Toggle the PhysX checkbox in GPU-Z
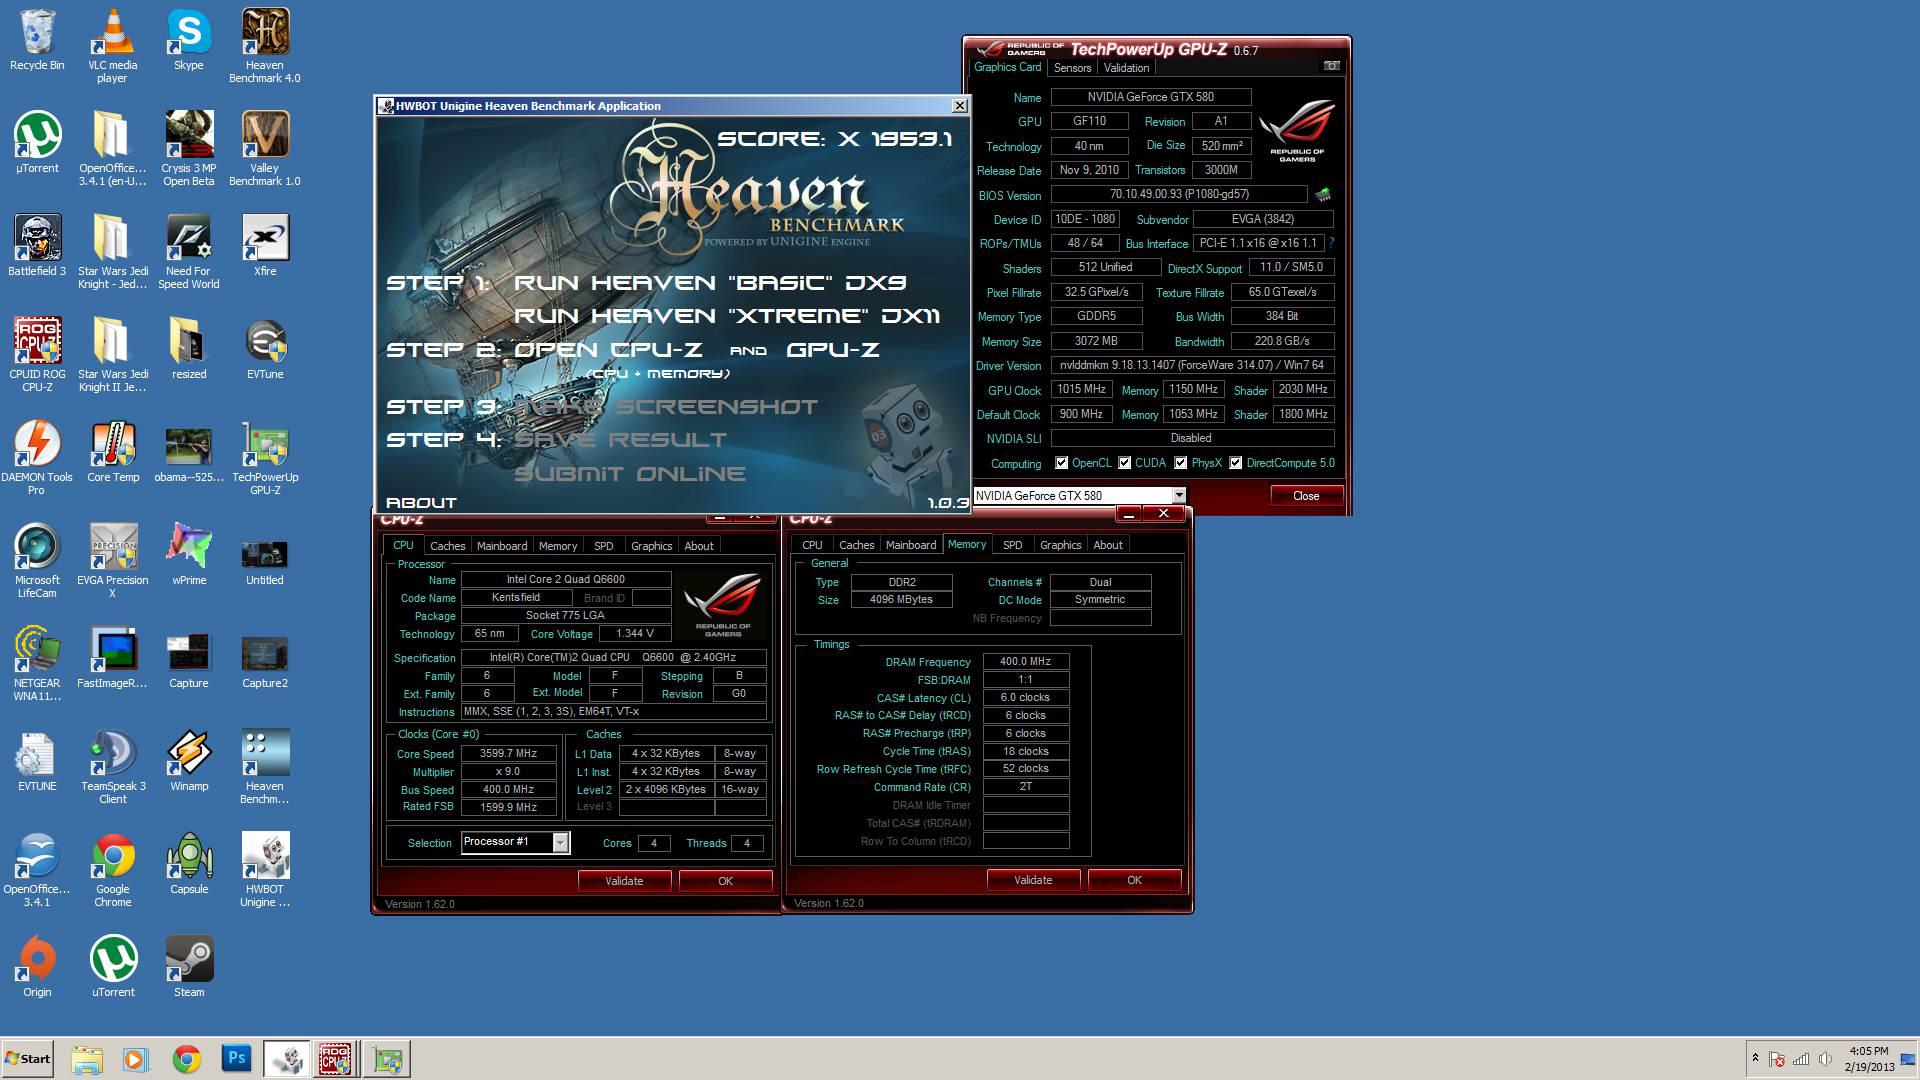This screenshot has height=1080, width=1920. (1181, 463)
